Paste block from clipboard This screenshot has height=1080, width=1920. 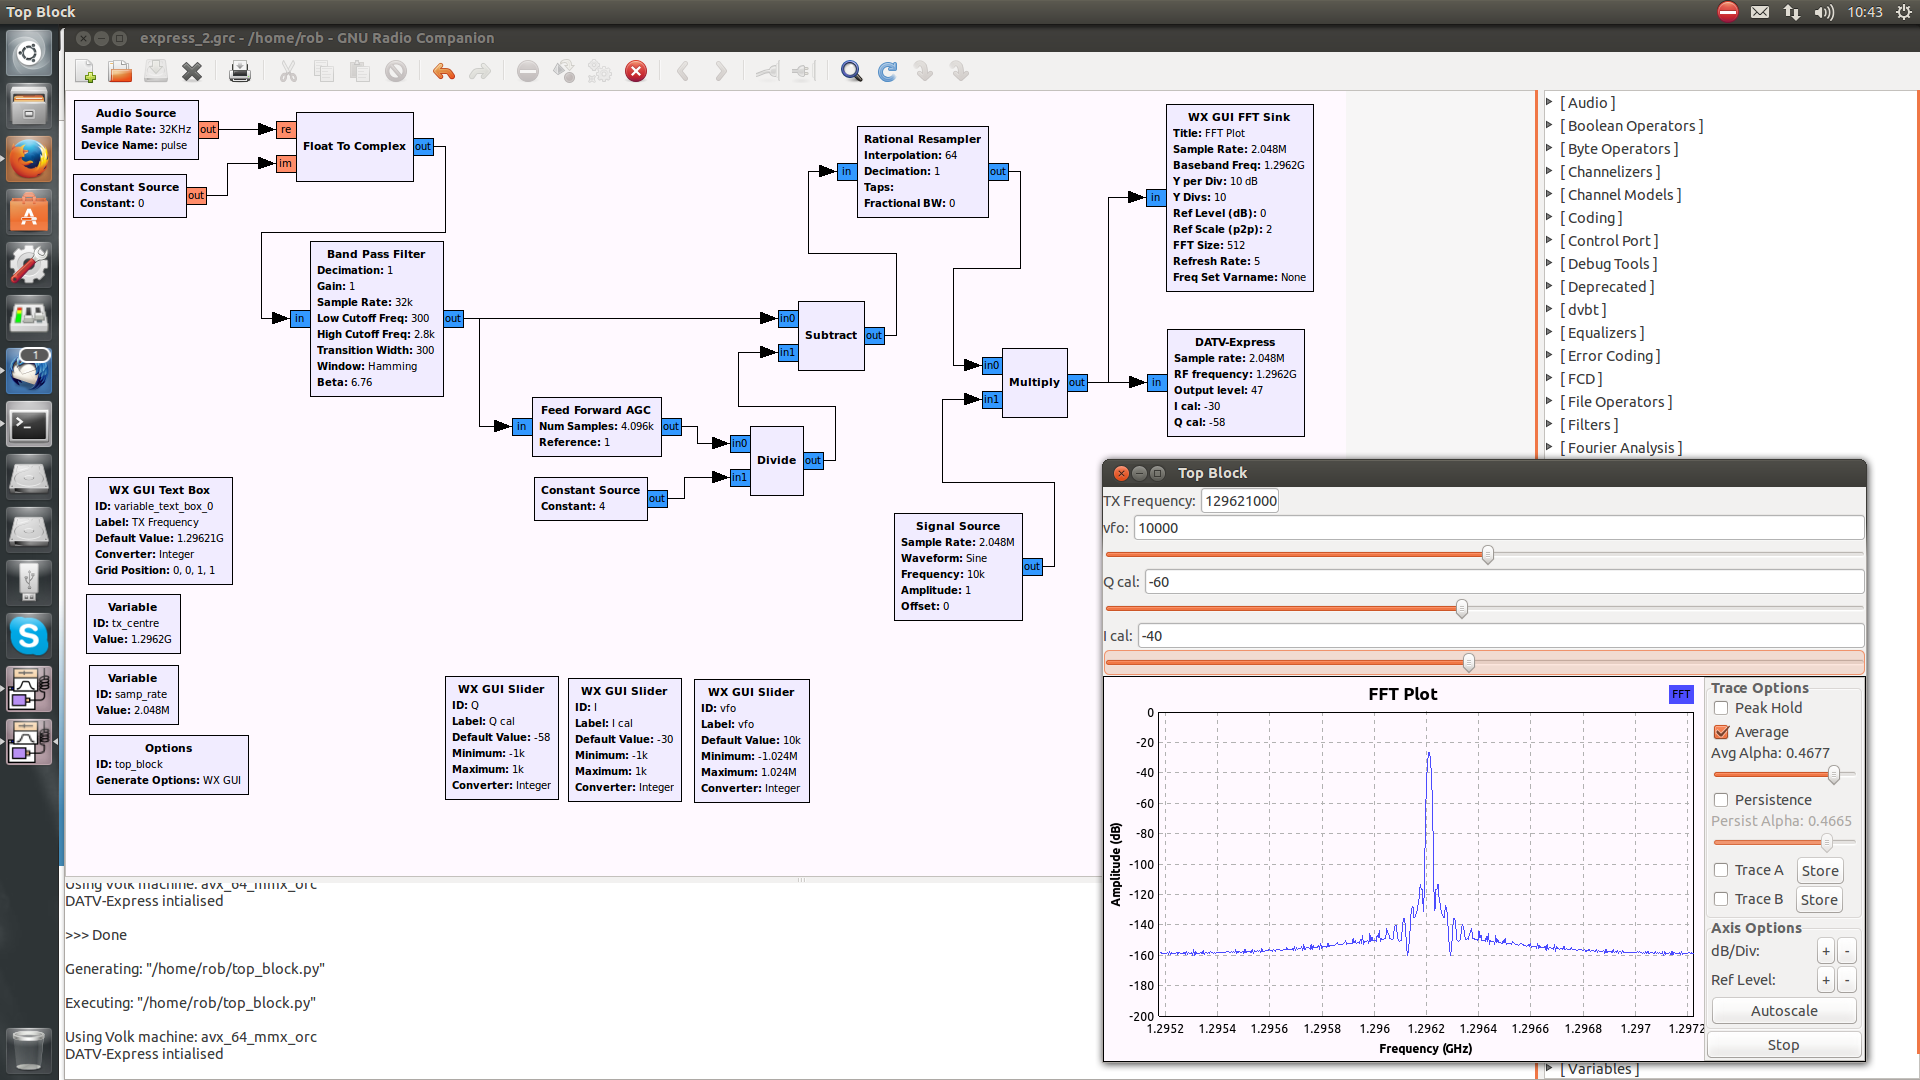pyautogui.click(x=360, y=71)
